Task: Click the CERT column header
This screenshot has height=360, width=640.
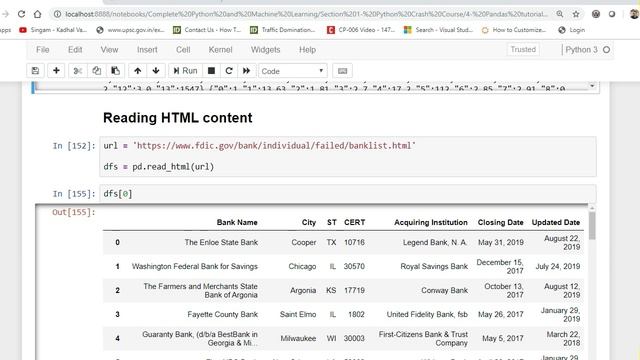Action: pos(354,222)
